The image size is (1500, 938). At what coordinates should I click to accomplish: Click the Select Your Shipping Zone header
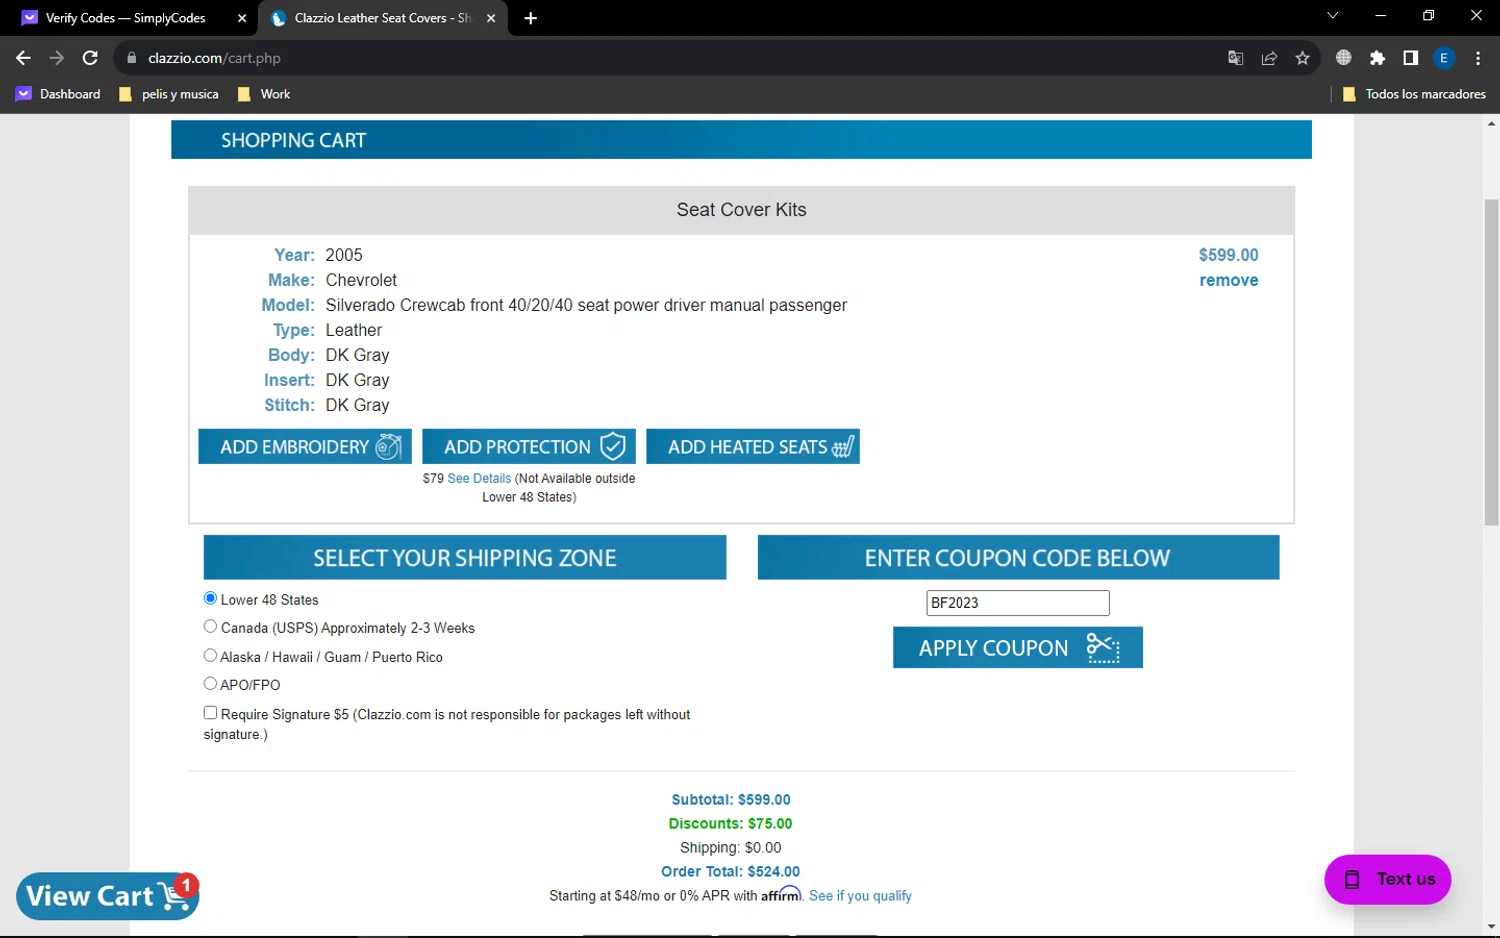tap(465, 558)
